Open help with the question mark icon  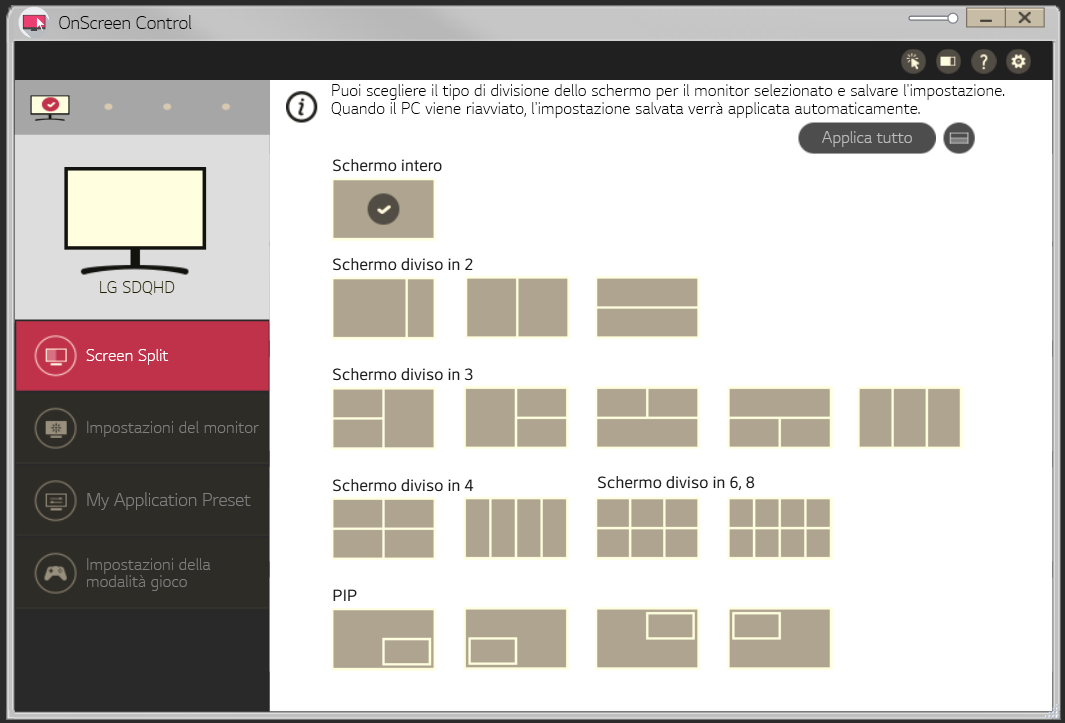click(983, 62)
